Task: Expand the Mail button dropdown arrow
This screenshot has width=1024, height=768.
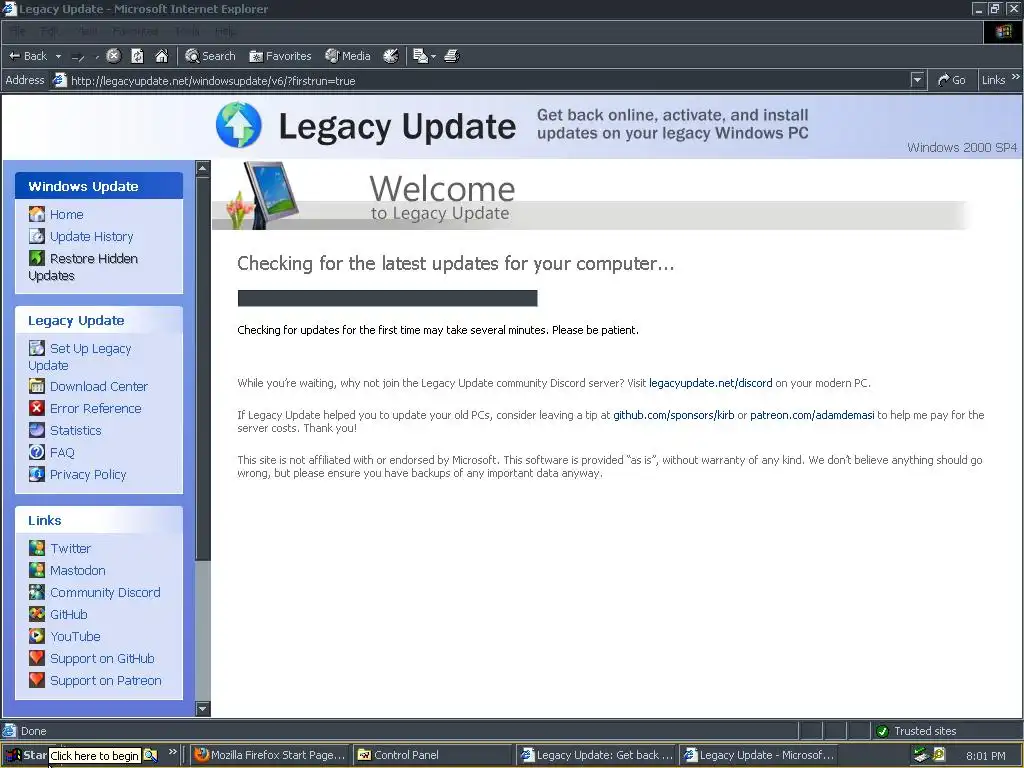Action: click(x=433, y=56)
